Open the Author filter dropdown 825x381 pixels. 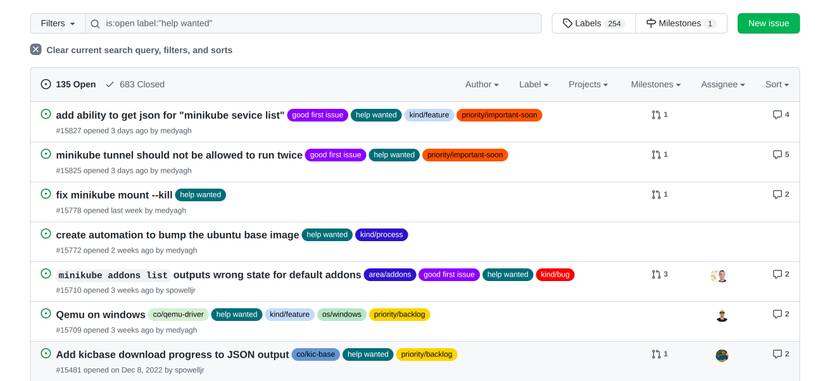481,84
